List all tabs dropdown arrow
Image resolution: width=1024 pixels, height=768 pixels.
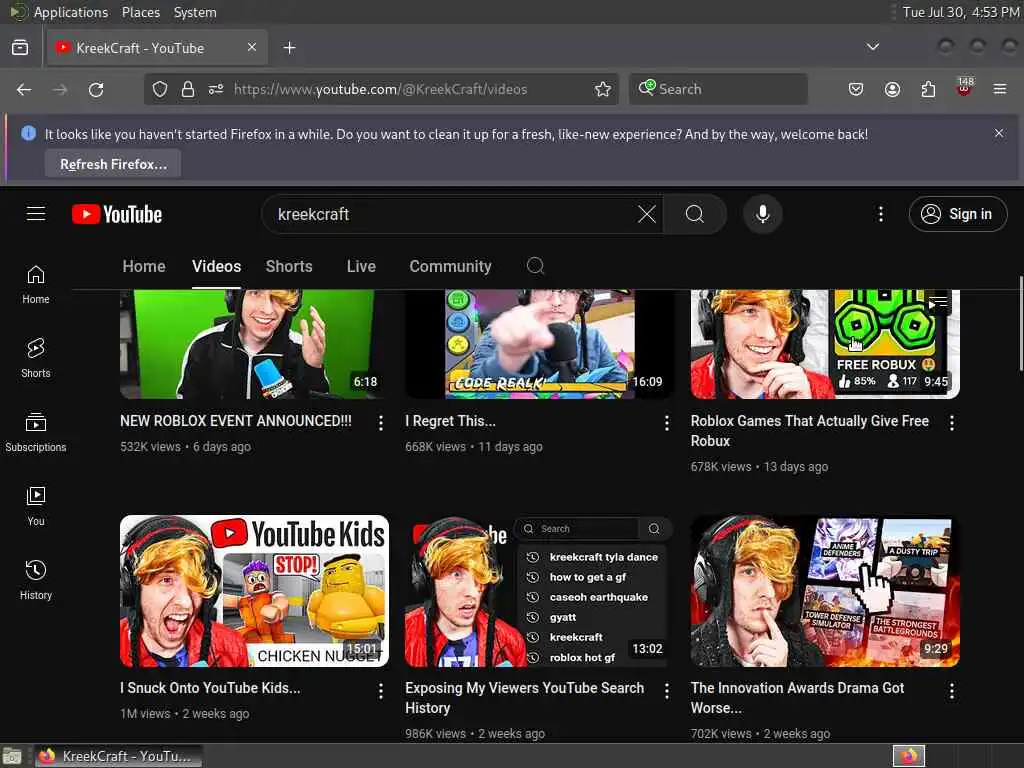click(872, 47)
